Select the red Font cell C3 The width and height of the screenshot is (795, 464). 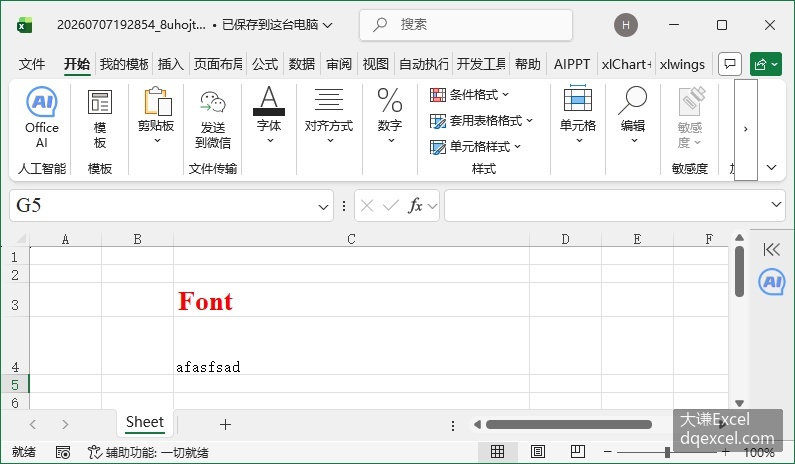tap(351, 300)
